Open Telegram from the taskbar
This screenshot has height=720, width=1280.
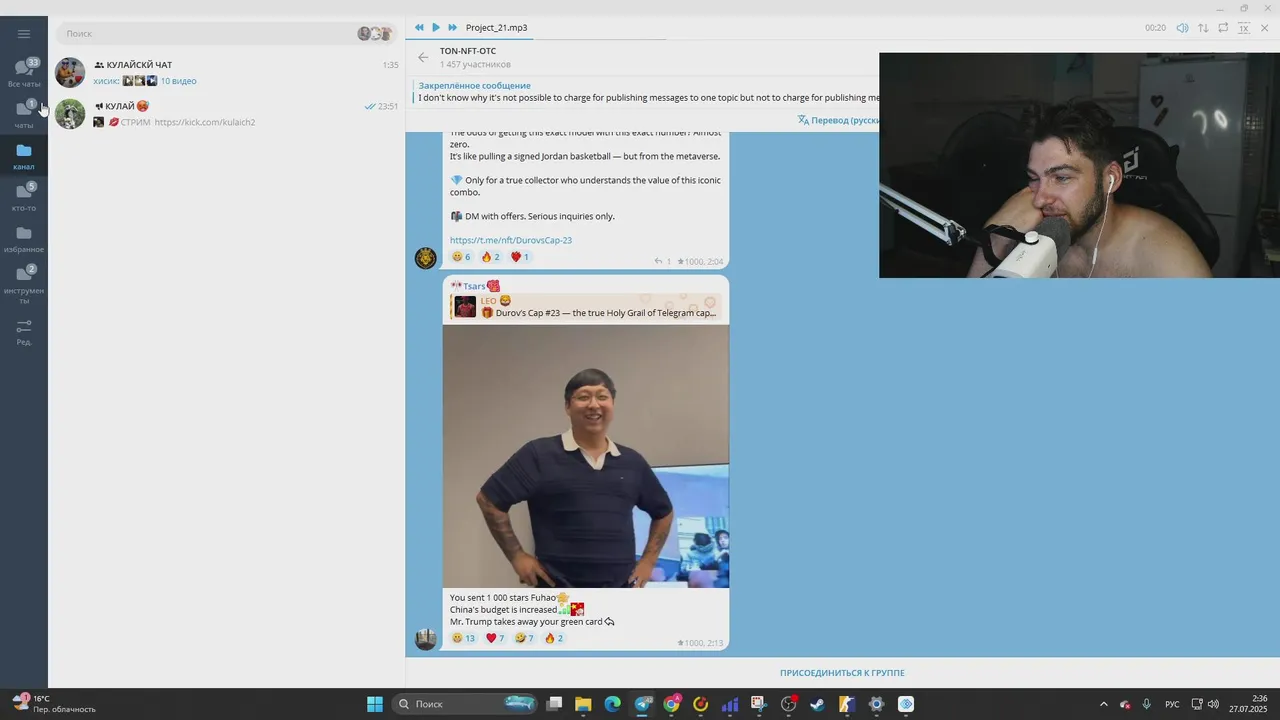pyautogui.click(x=642, y=704)
